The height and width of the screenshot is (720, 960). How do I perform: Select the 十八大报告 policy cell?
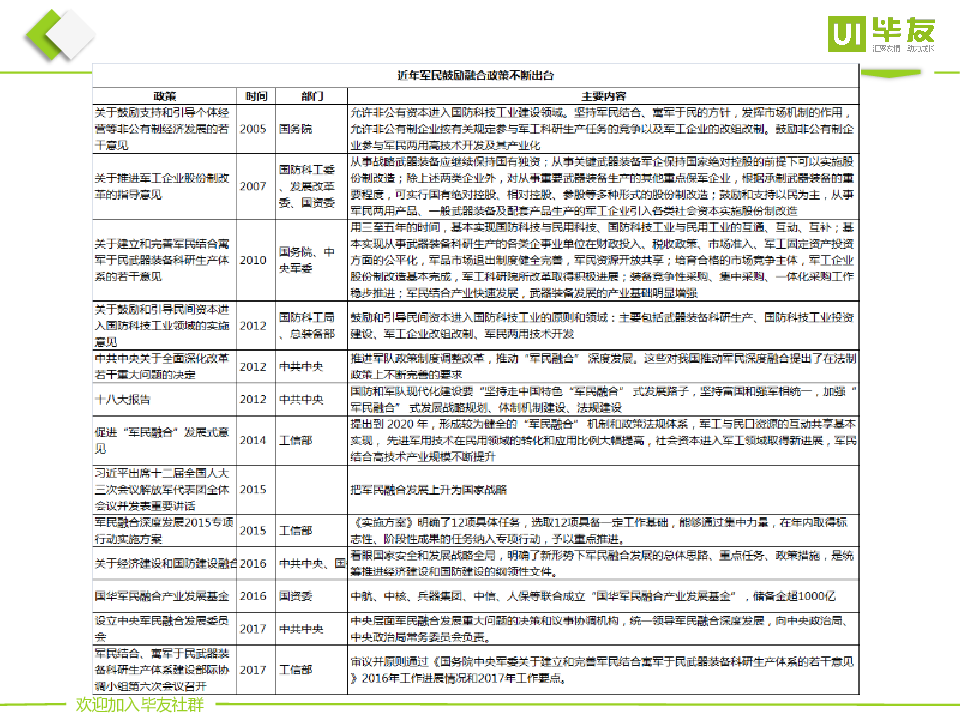click(x=123, y=399)
